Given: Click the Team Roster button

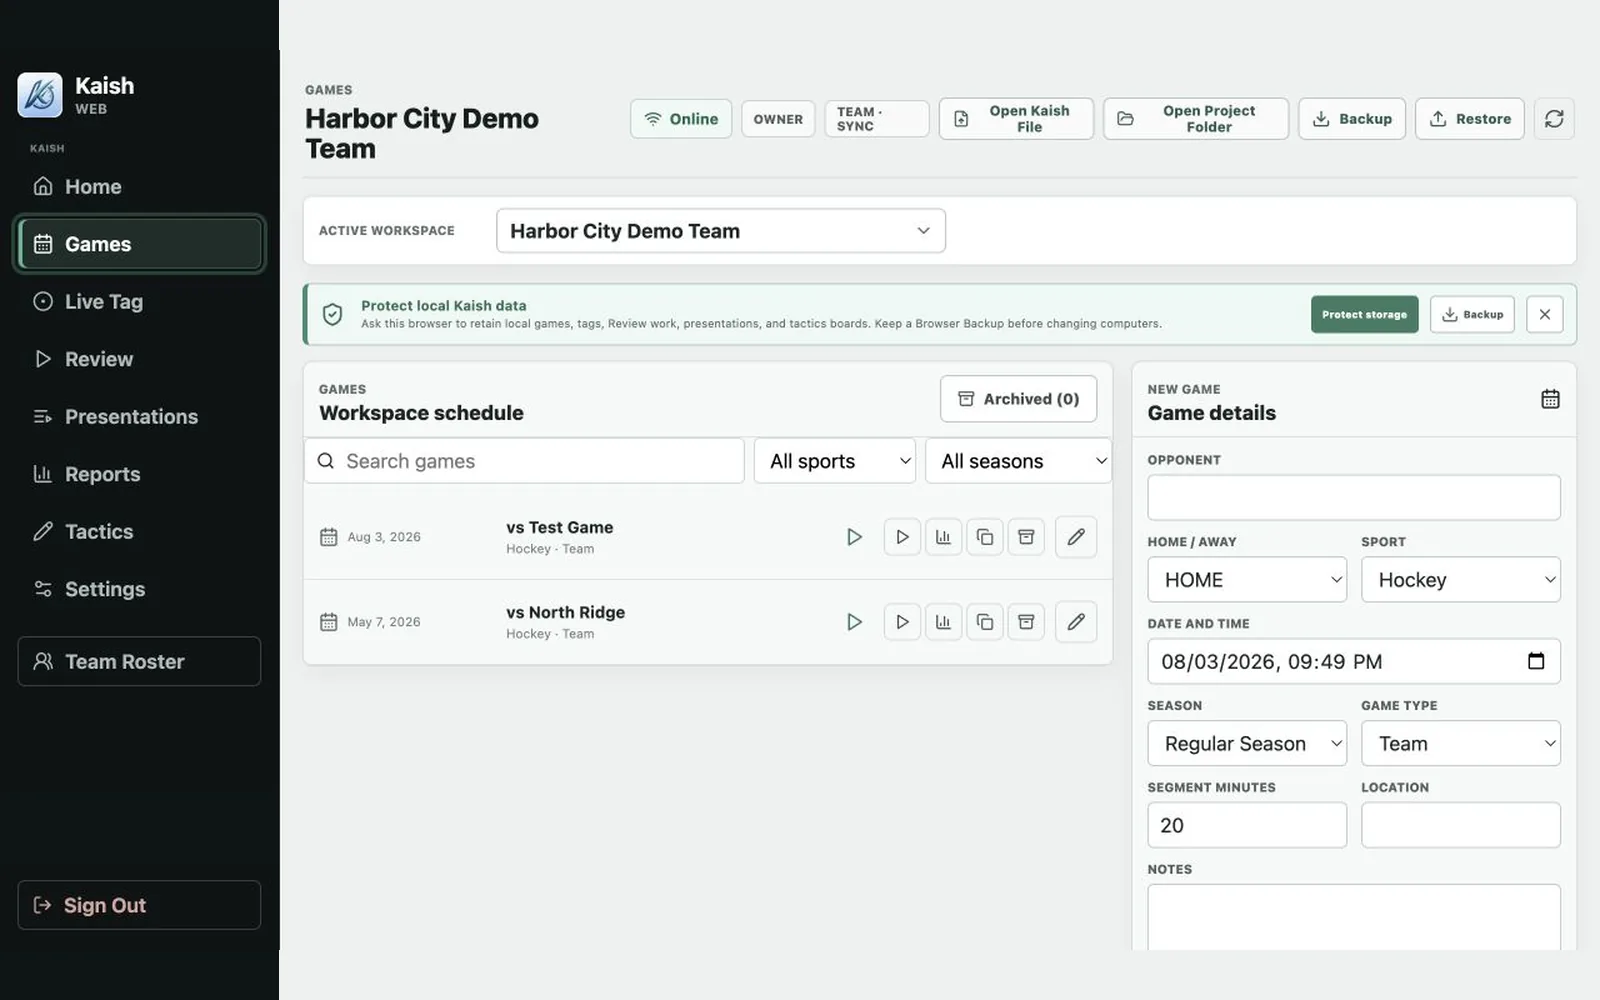Looking at the screenshot, I should point(139,662).
